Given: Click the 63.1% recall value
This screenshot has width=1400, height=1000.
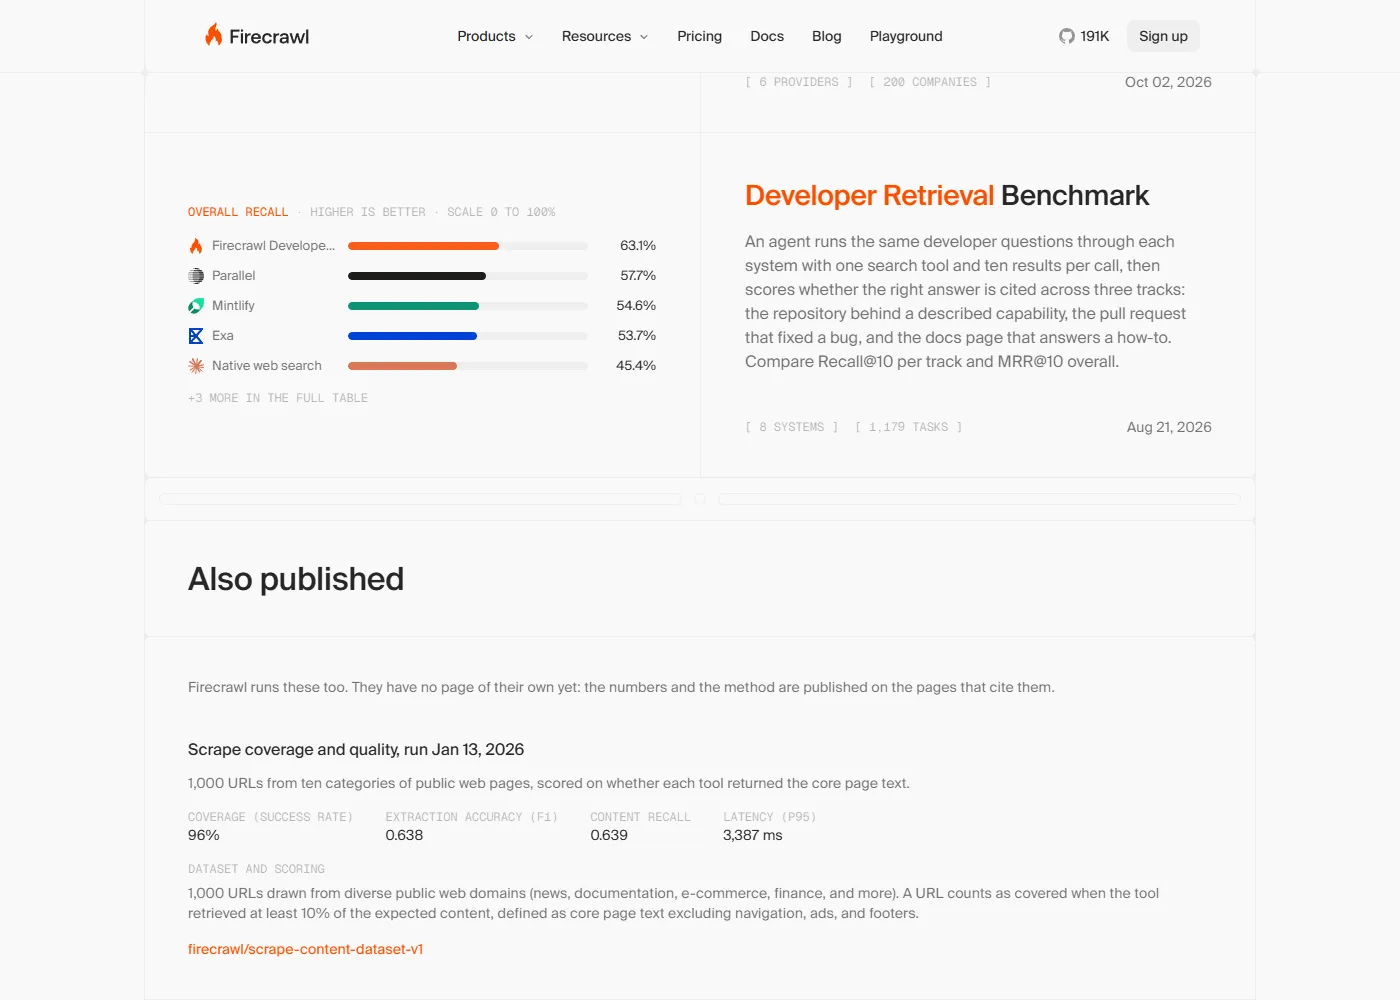Looking at the screenshot, I should point(638,245).
